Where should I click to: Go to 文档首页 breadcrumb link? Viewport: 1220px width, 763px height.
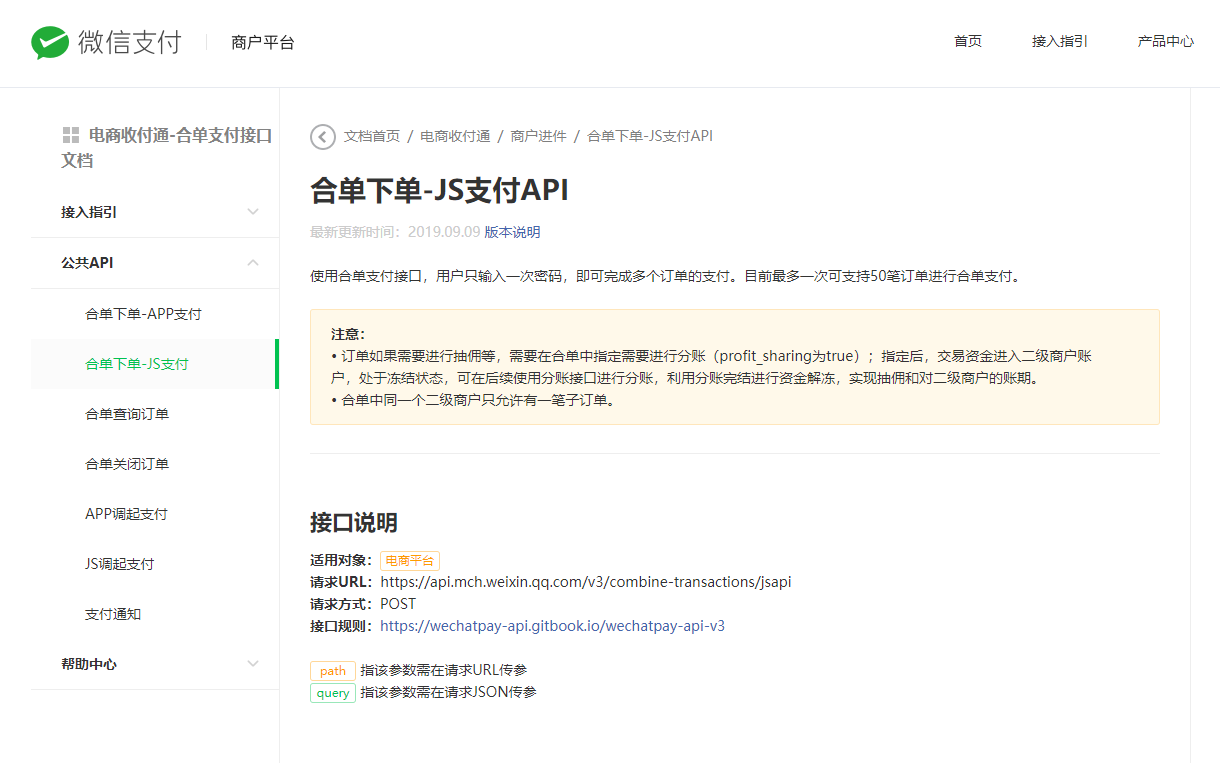pyautogui.click(x=372, y=137)
